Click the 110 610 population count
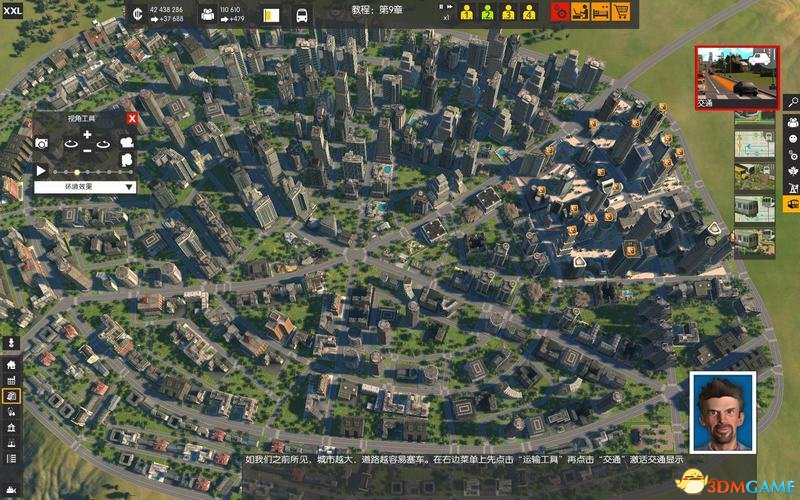Image resolution: width=800 pixels, height=500 pixels. pyautogui.click(x=230, y=9)
